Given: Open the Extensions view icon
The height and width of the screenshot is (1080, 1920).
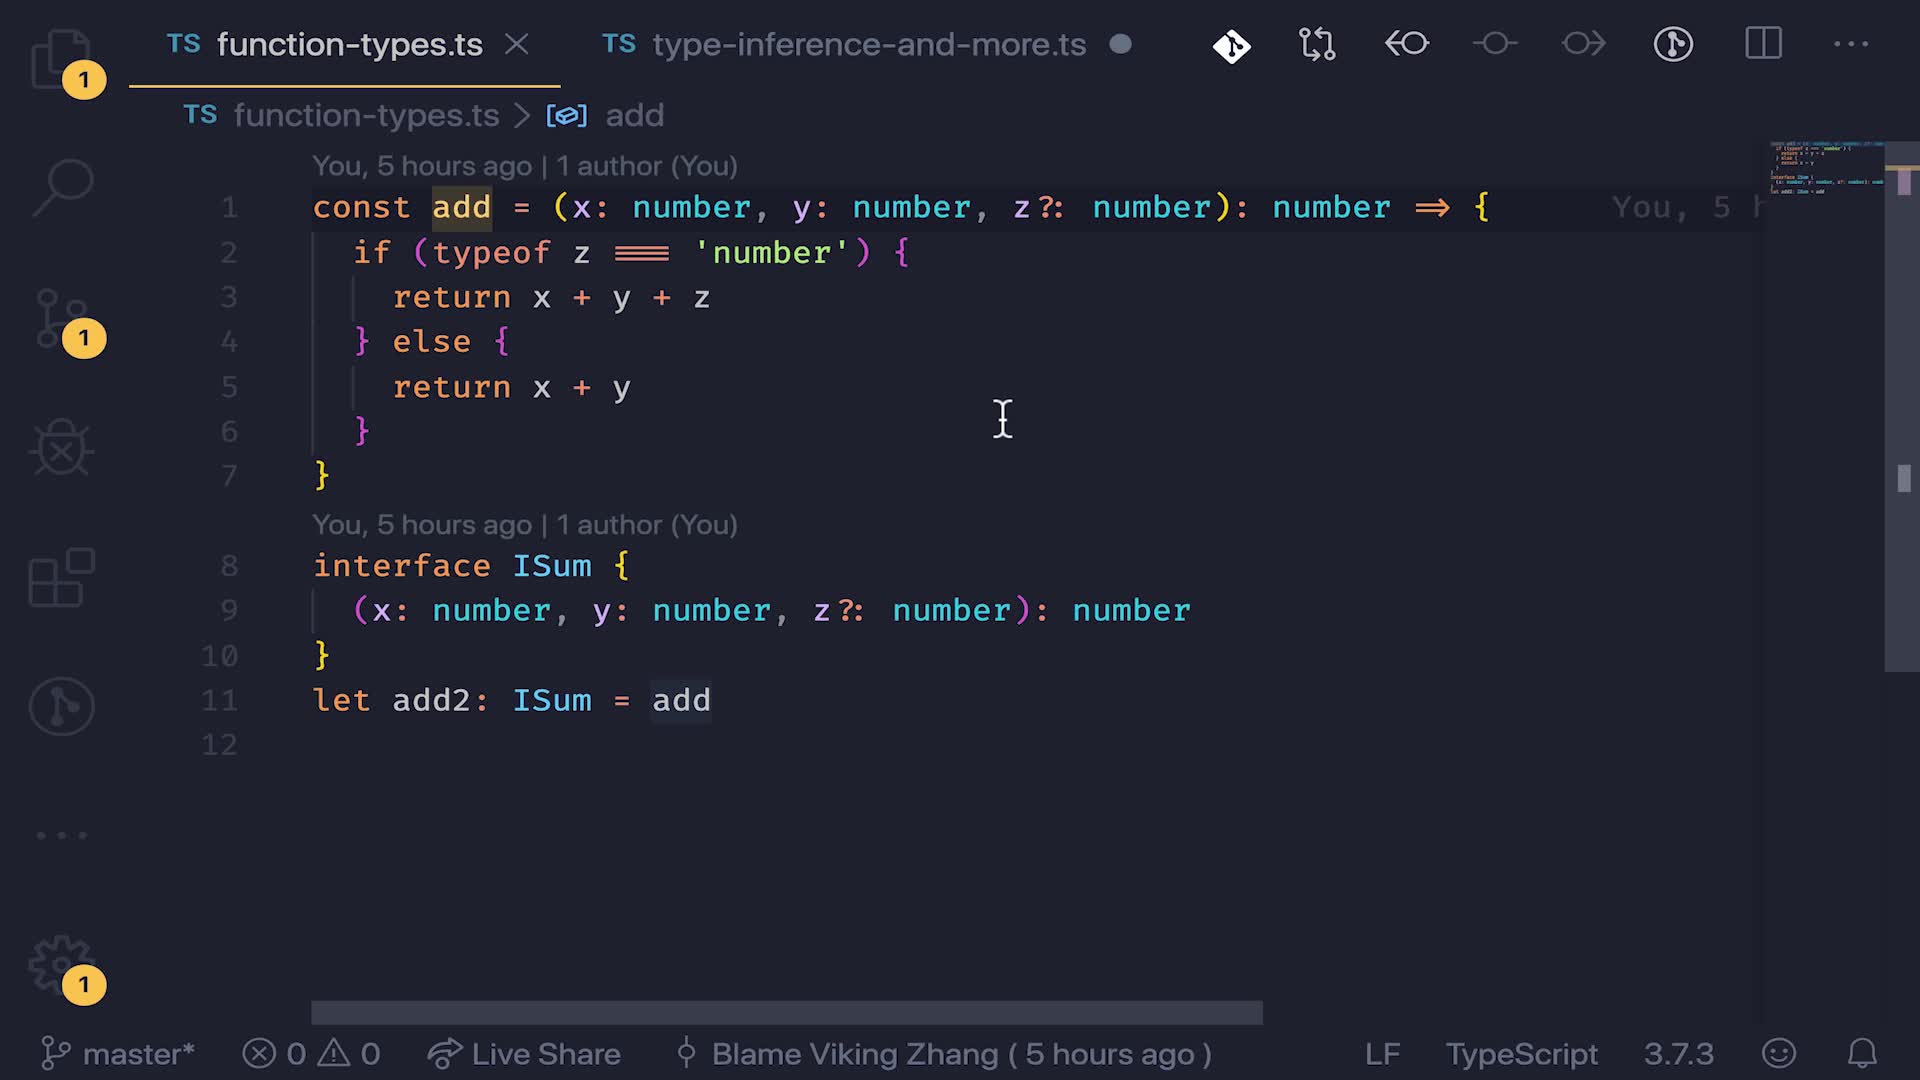Looking at the screenshot, I should (60, 577).
